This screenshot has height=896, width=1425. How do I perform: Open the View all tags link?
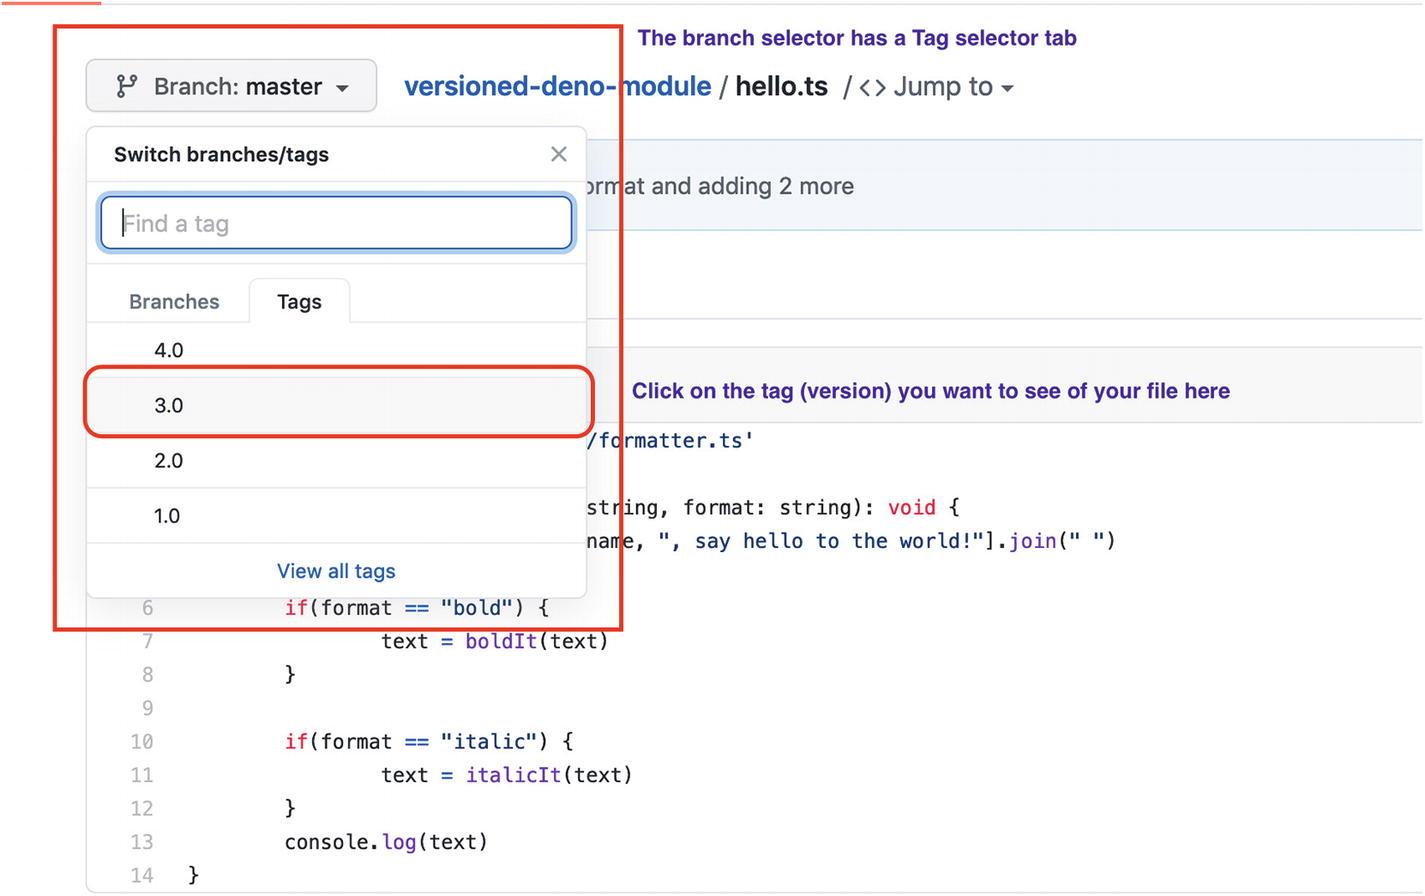click(336, 571)
